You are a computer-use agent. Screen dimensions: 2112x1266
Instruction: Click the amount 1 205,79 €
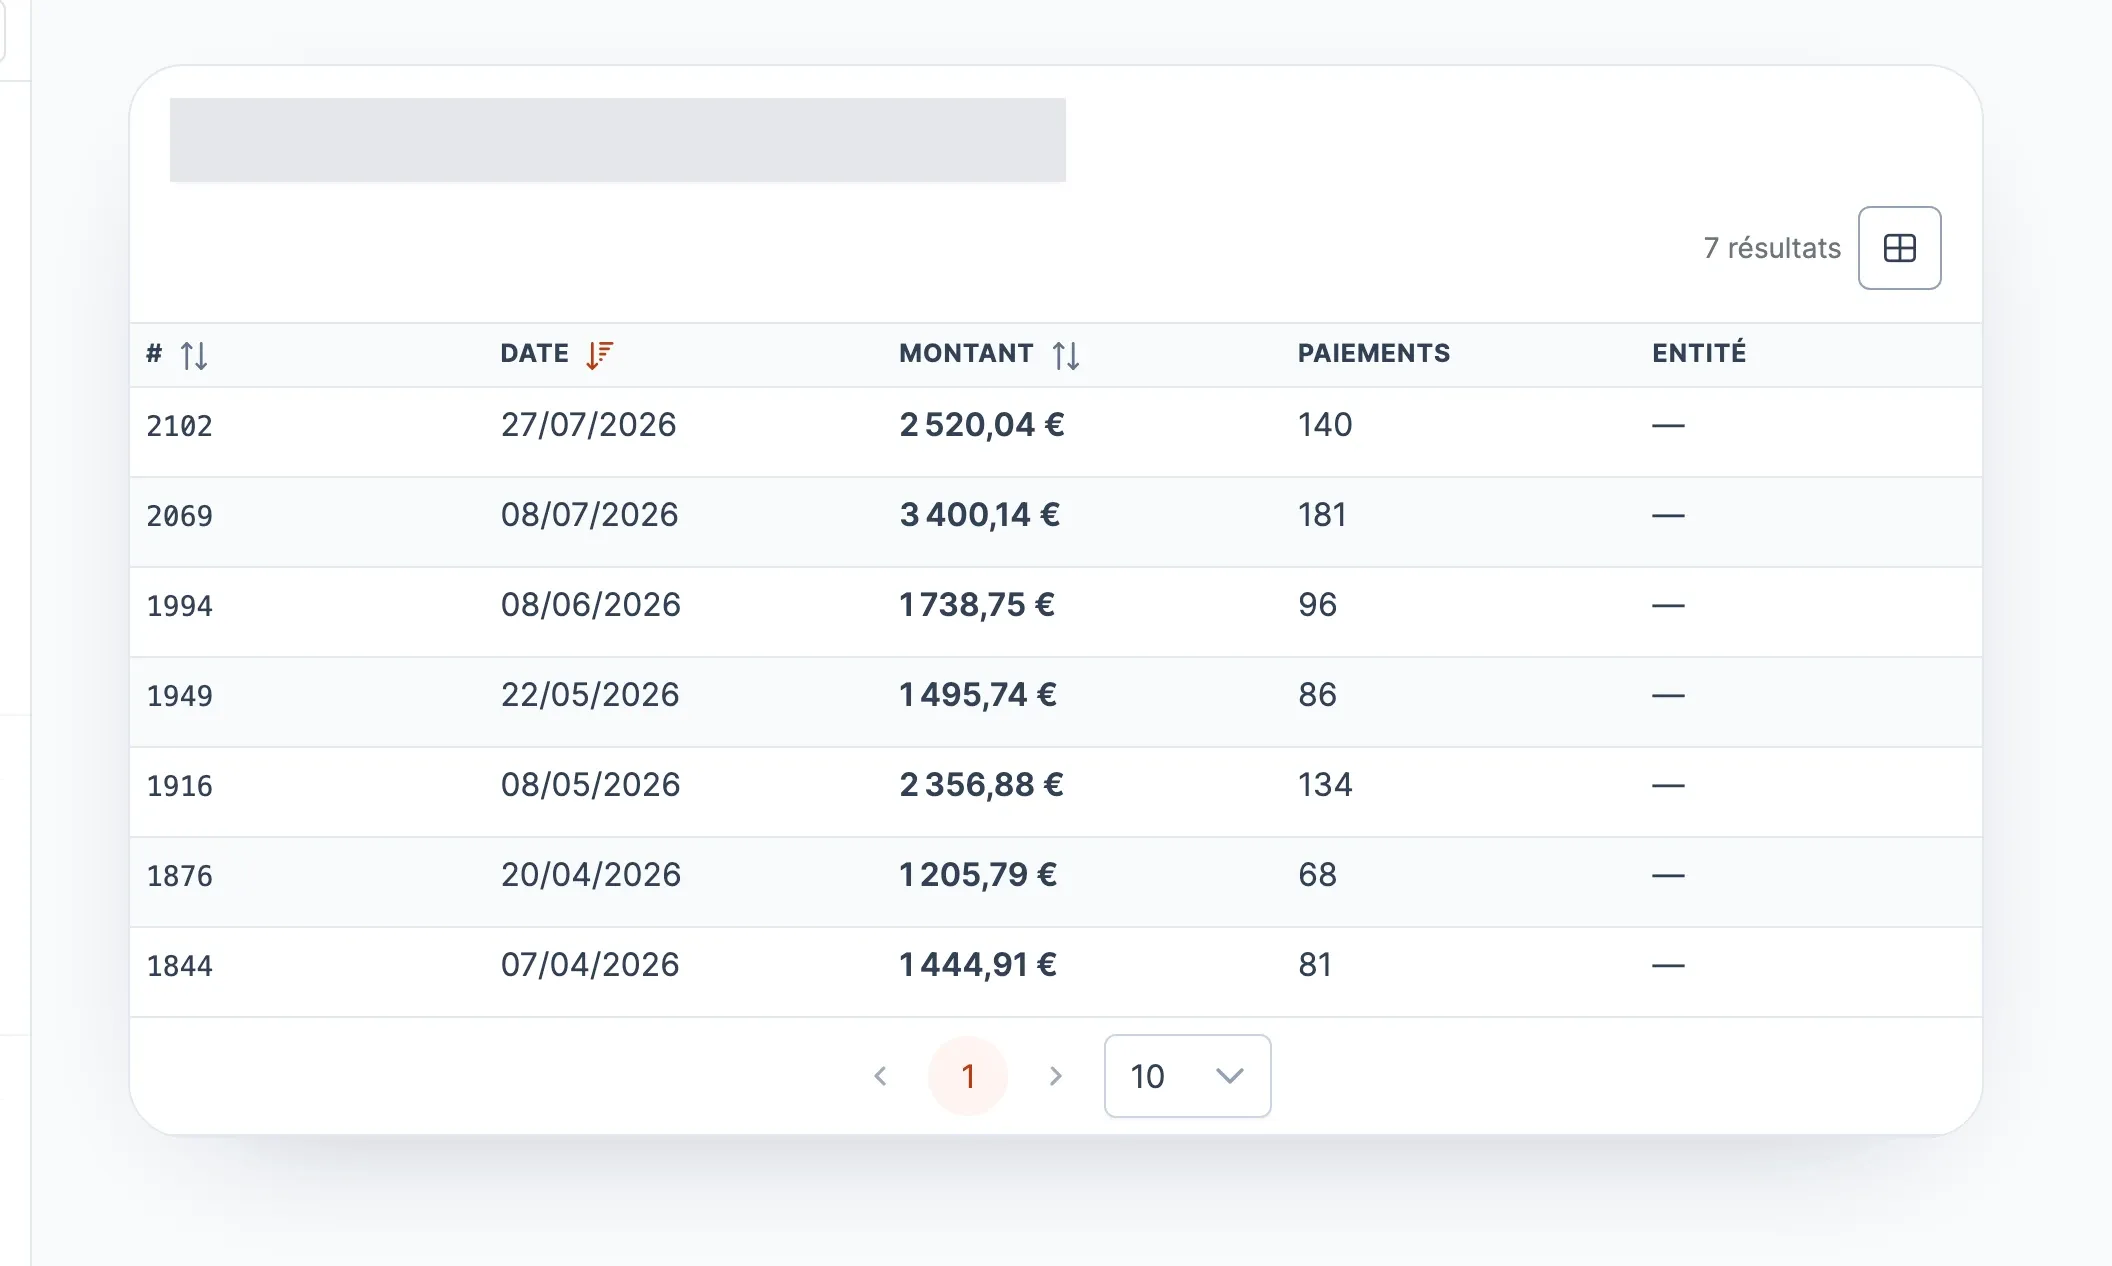pos(977,875)
